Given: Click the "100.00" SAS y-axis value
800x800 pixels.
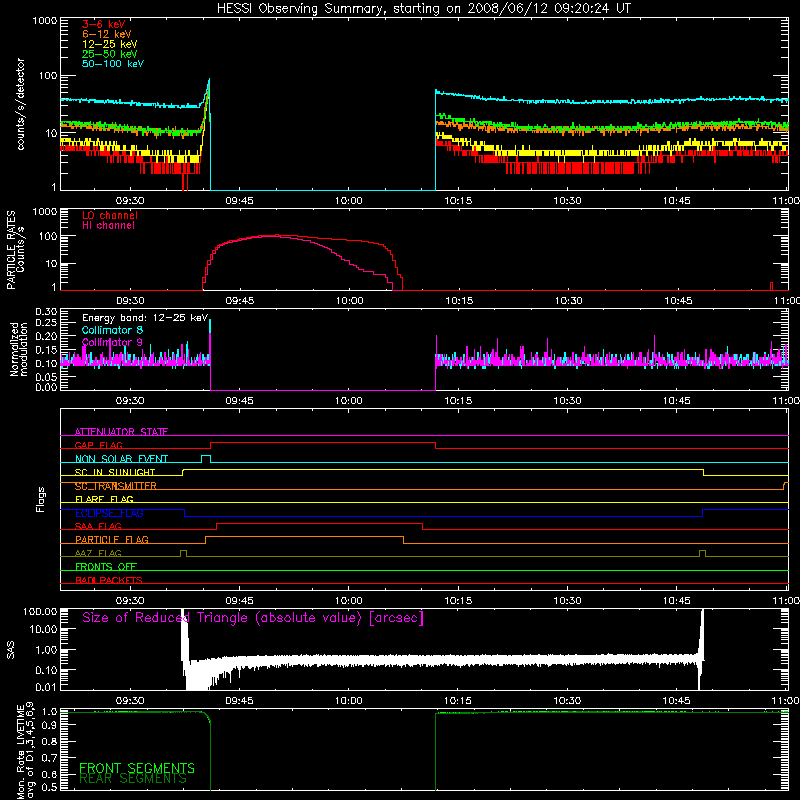Looking at the screenshot, I should point(40,611).
